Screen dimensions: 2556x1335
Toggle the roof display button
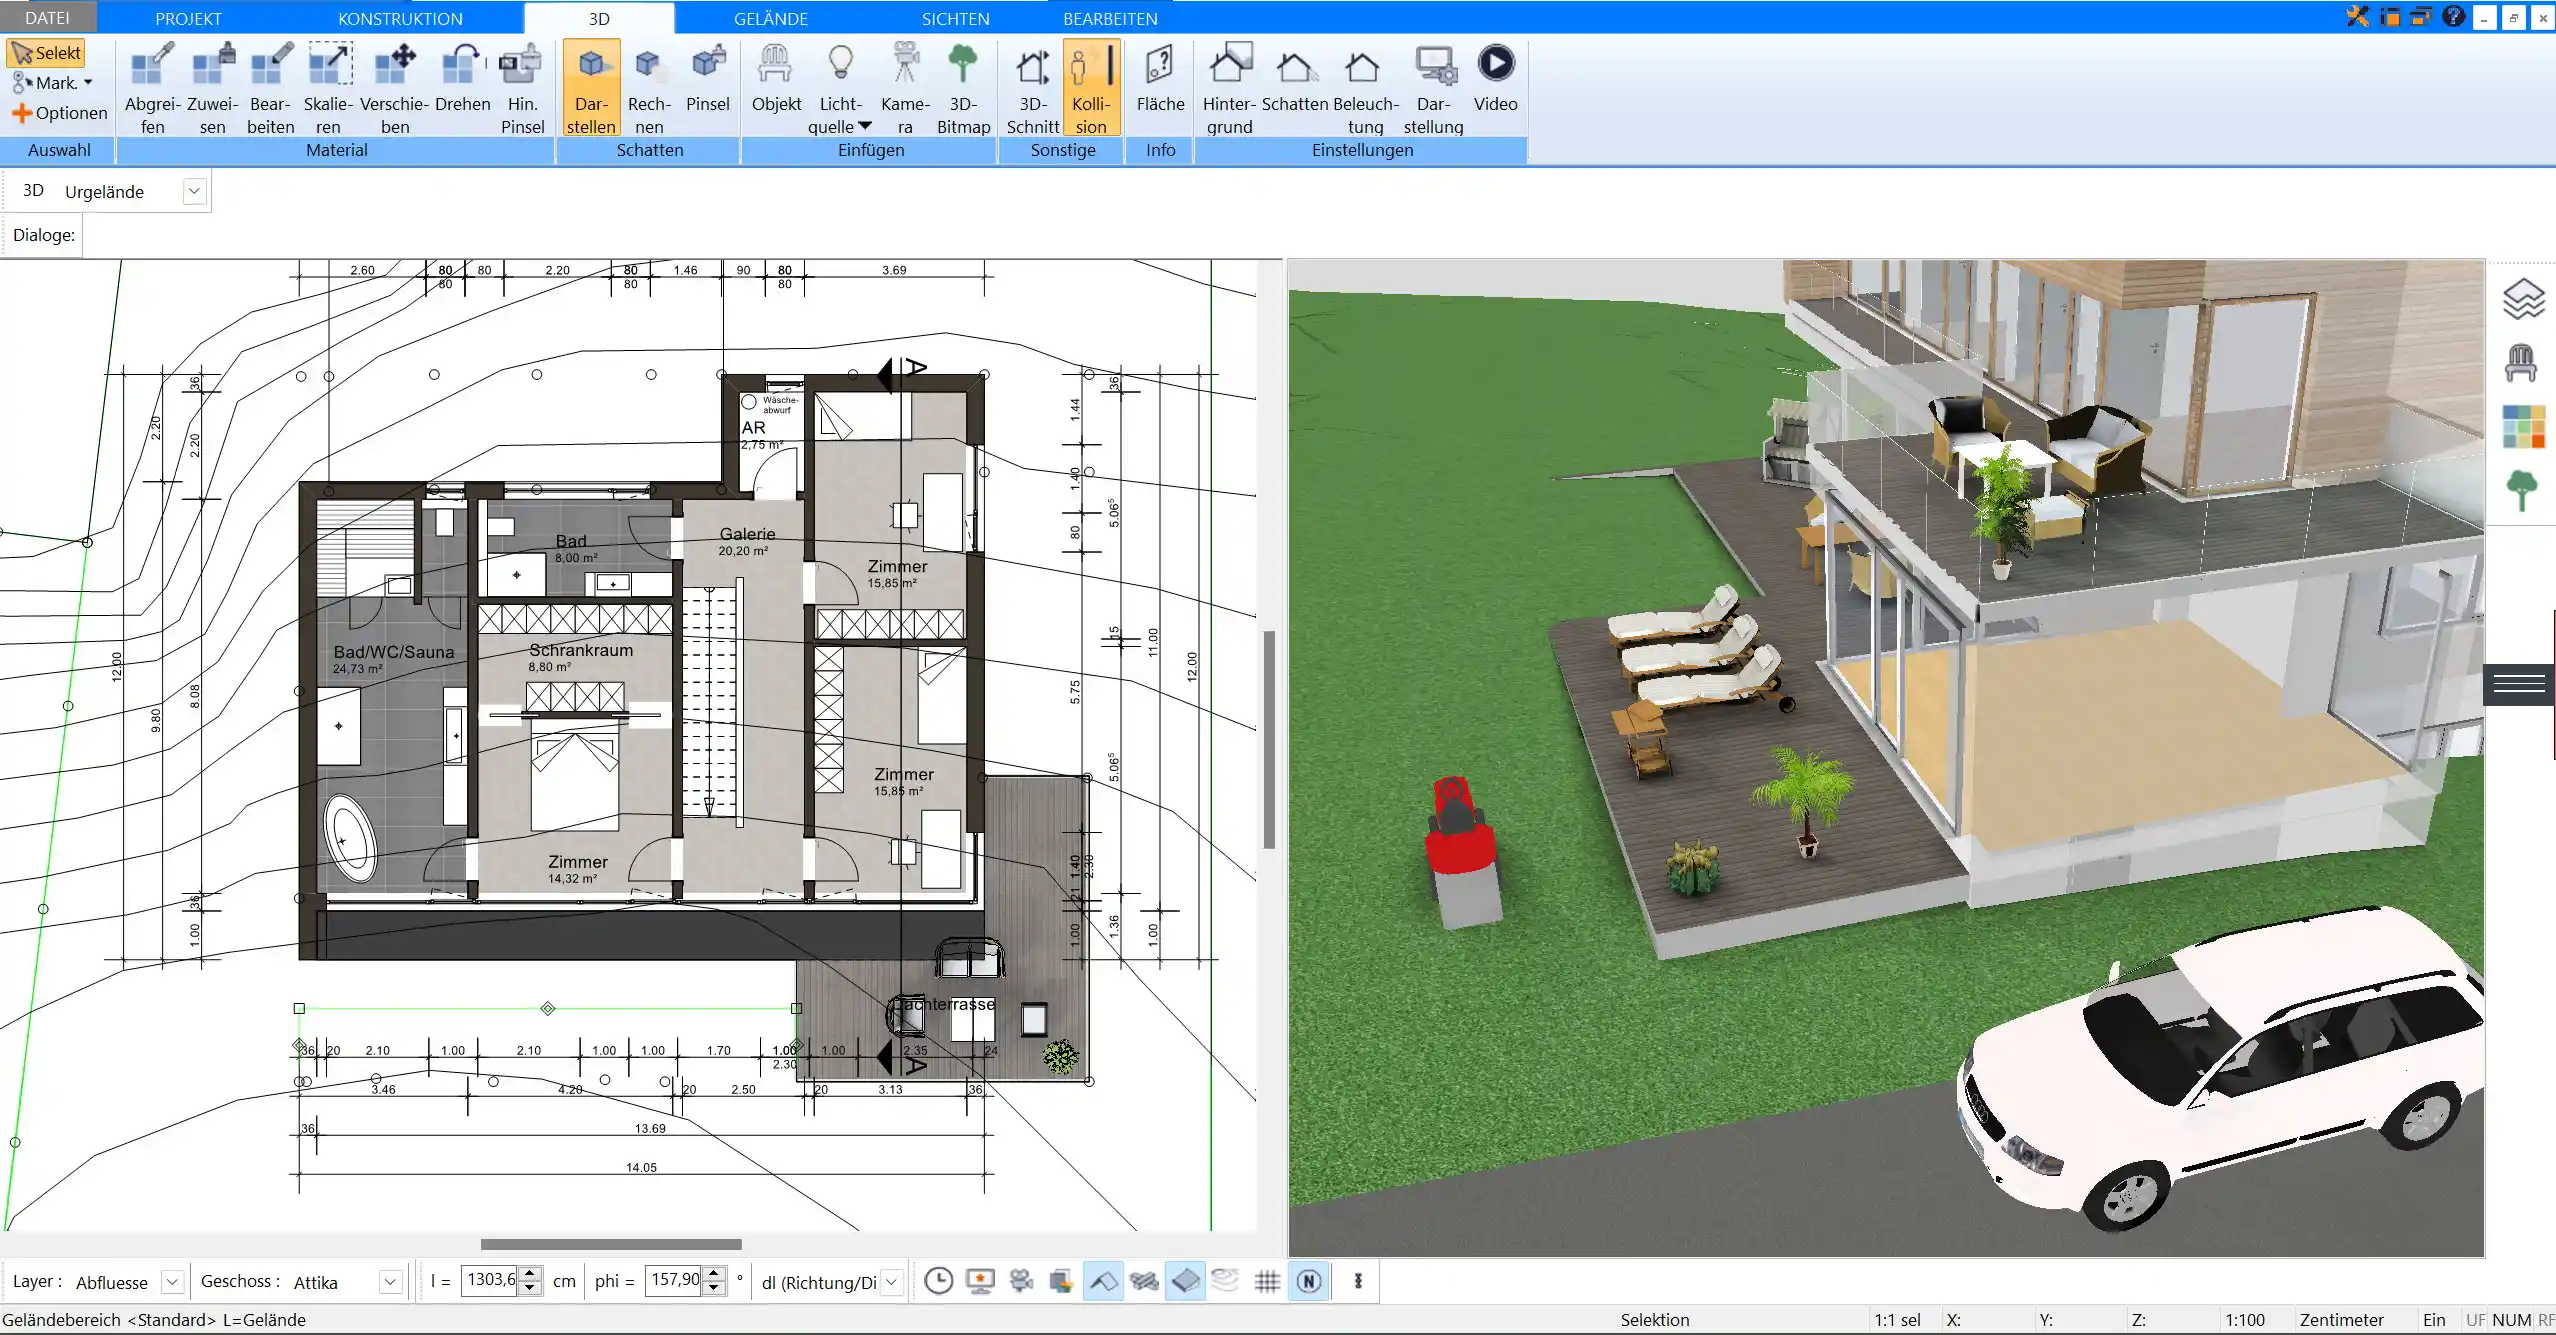(x=1103, y=1281)
